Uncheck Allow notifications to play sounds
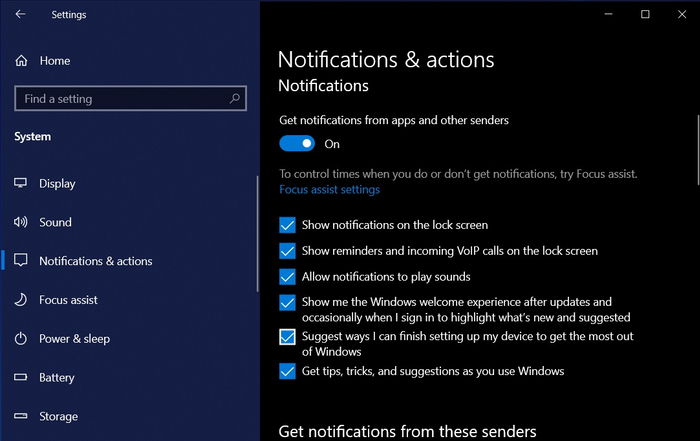 coord(287,277)
